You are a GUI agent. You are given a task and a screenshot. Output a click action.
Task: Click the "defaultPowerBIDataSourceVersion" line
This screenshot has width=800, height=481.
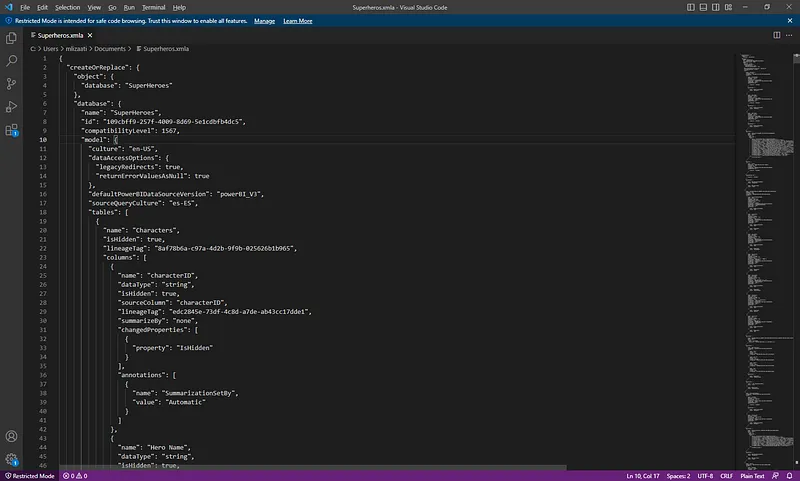pyautogui.click(x=176, y=194)
